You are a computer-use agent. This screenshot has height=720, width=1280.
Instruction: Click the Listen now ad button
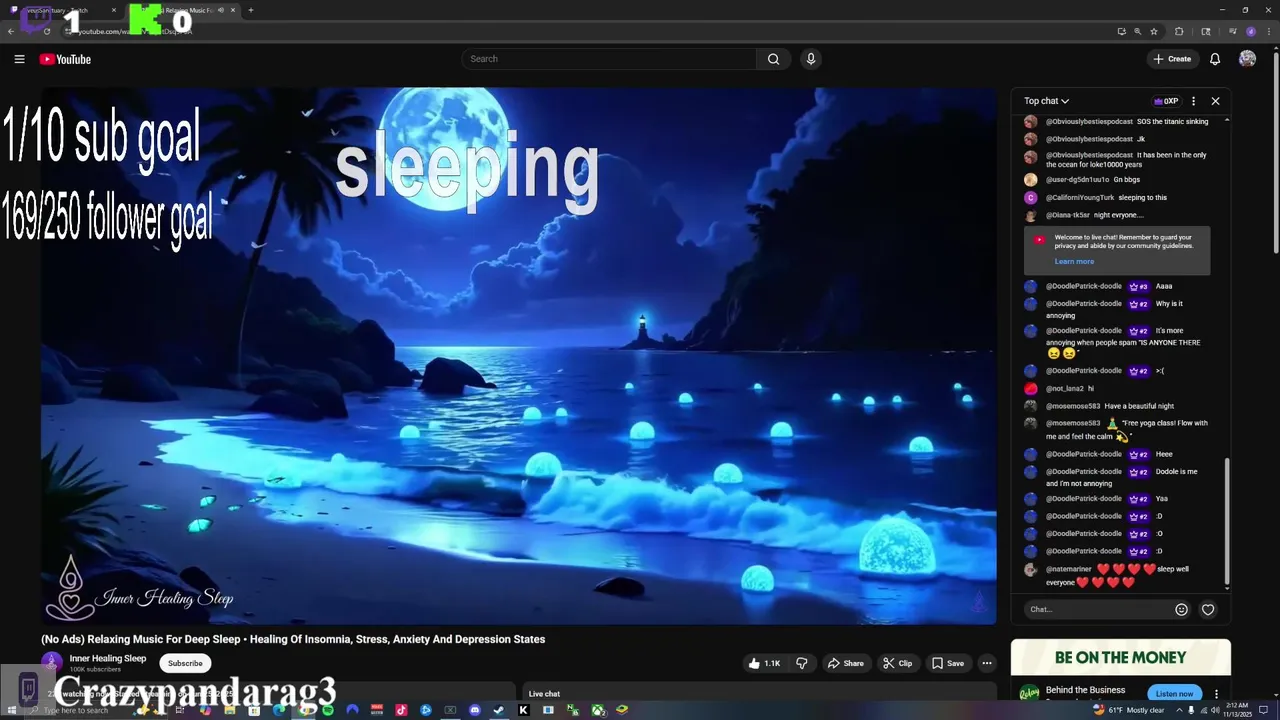[1175, 693]
